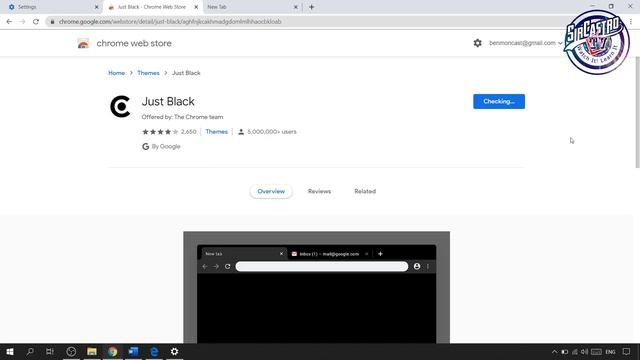Open a new tab with plus button
The width and height of the screenshot is (640, 360).
[311, 7]
